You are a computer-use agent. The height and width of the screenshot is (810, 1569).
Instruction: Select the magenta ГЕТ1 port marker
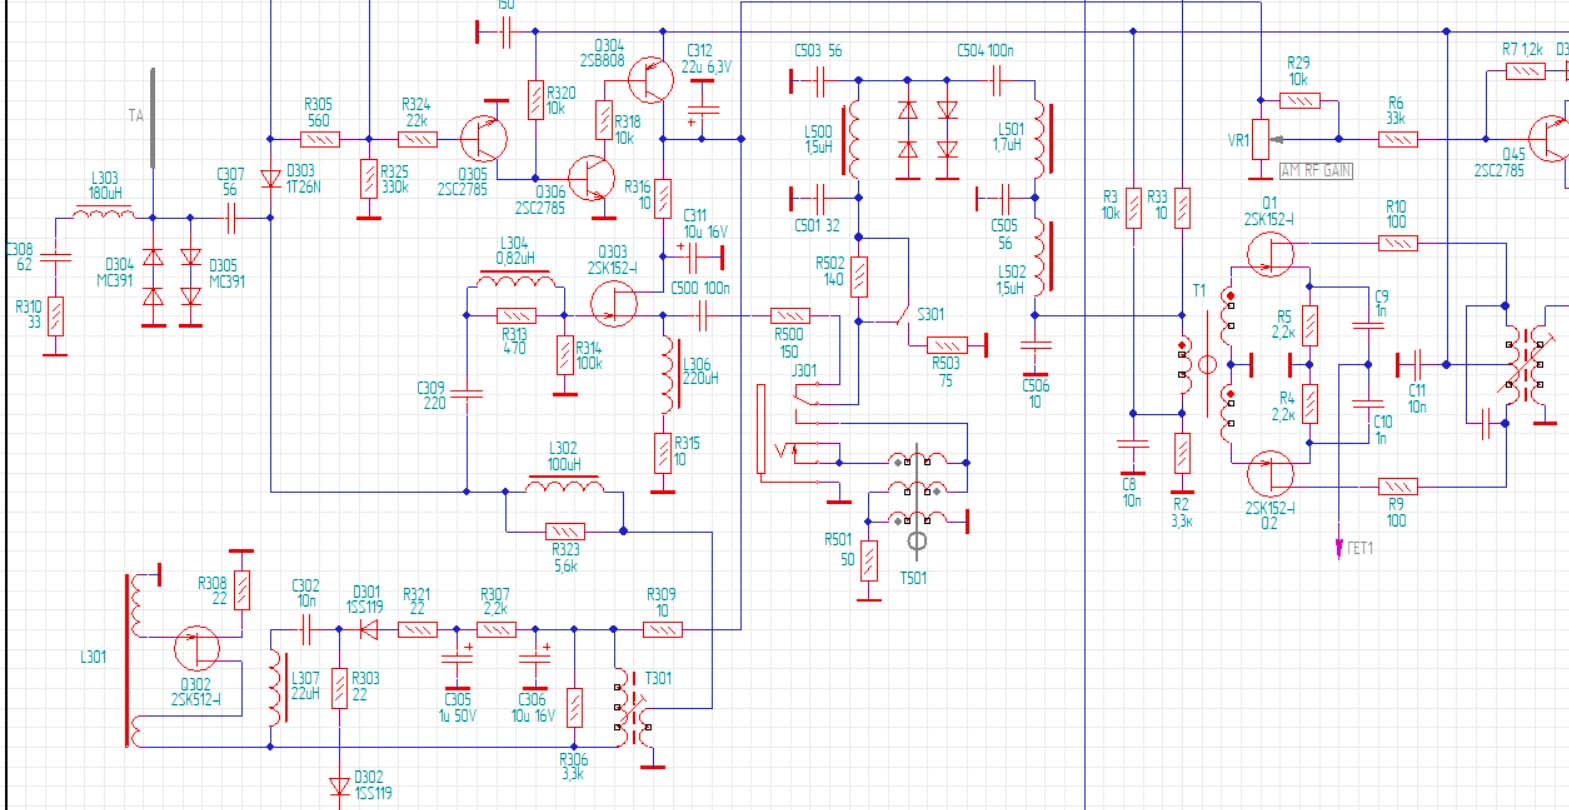[x=1340, y=547]
